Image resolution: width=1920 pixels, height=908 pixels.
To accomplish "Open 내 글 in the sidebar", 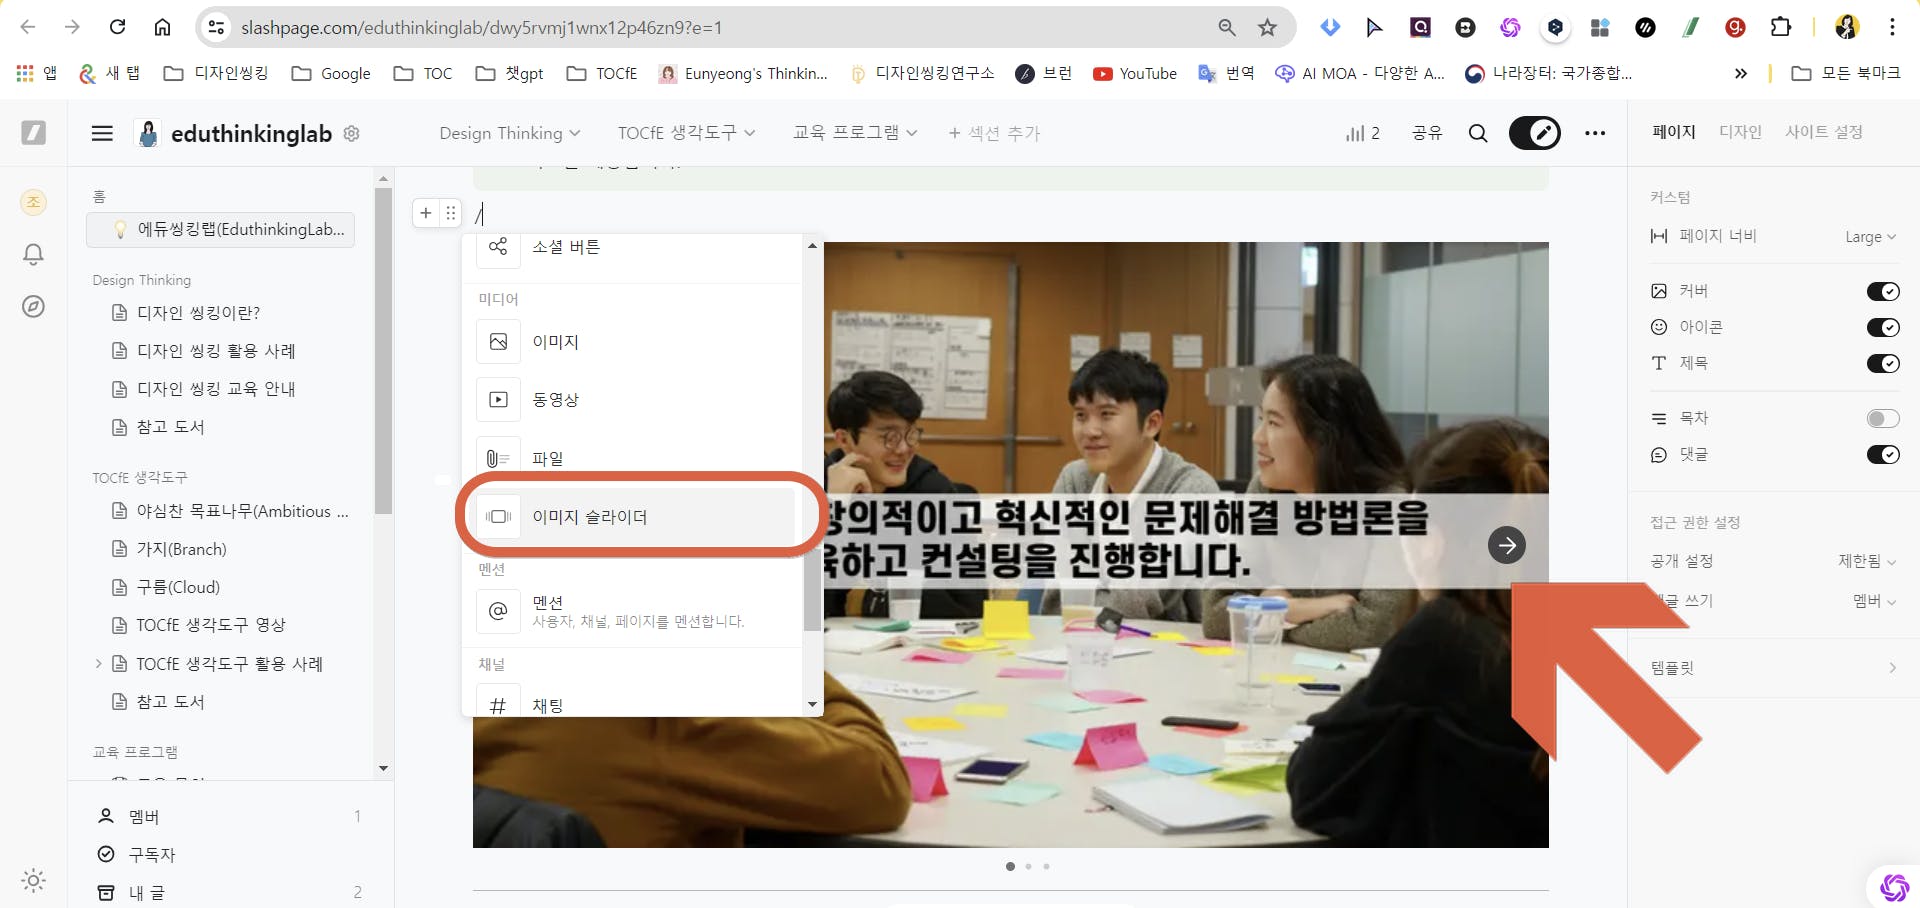I will pos(229,892).
